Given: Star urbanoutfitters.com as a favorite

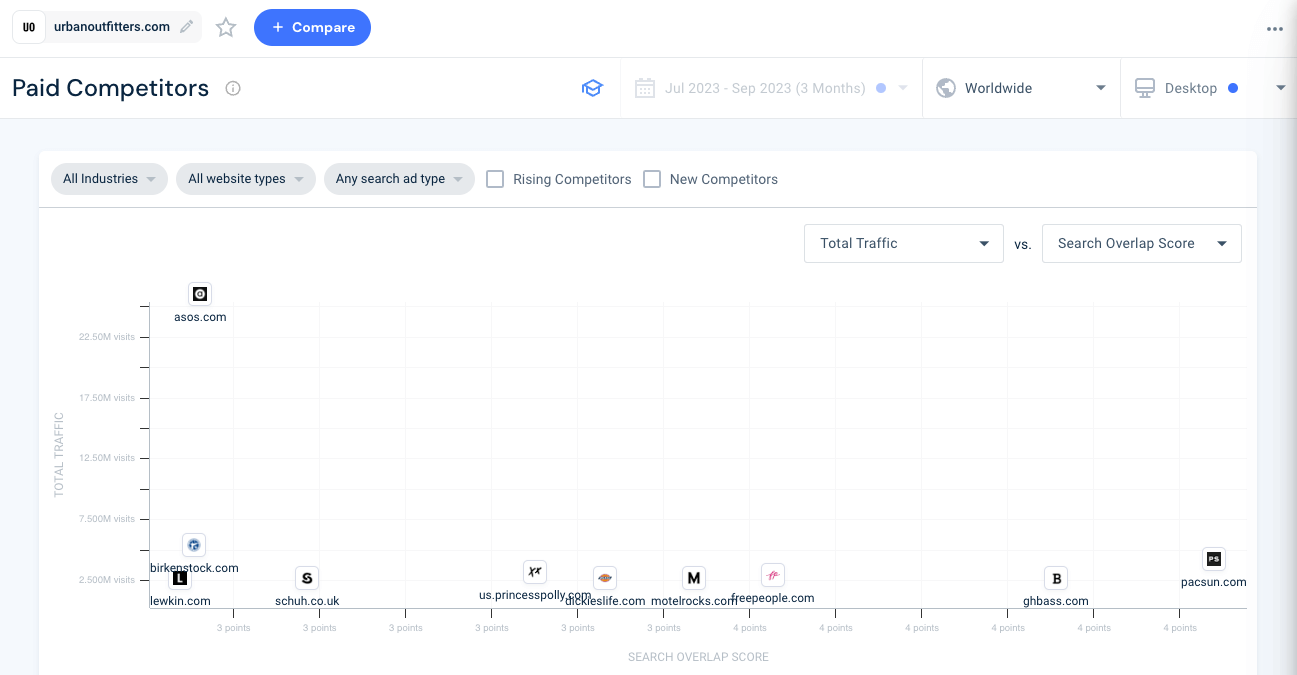Looking at the screenshot, I should 226,27.
